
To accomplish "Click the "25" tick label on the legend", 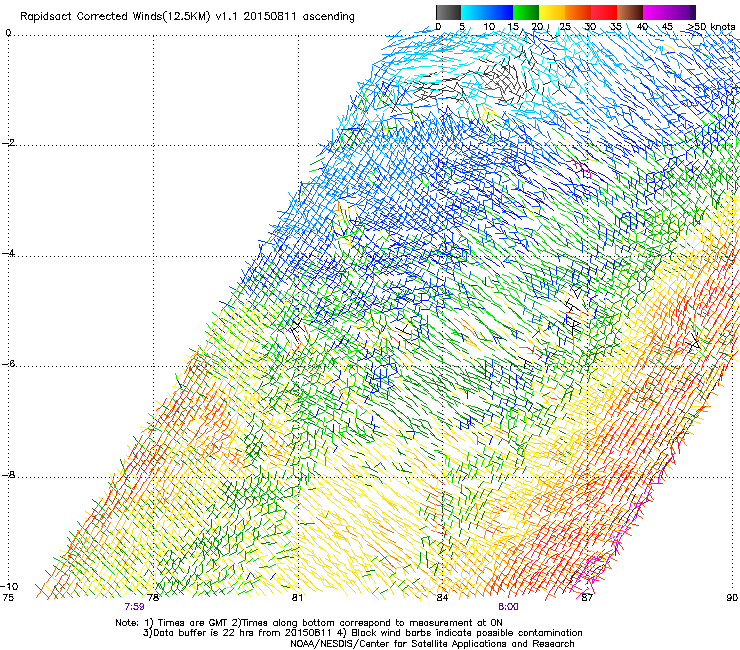I will (565, 27).
